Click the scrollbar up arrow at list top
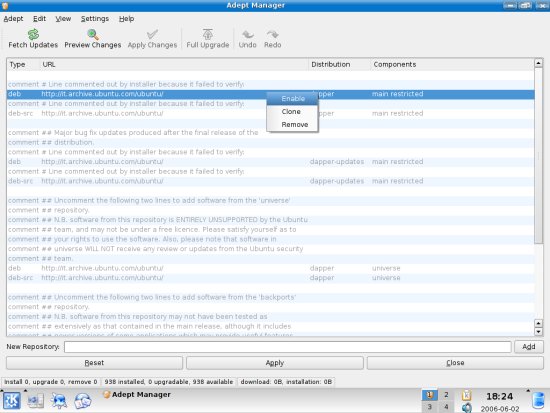This screenshot has height=413, width=550. coord(538,64)
